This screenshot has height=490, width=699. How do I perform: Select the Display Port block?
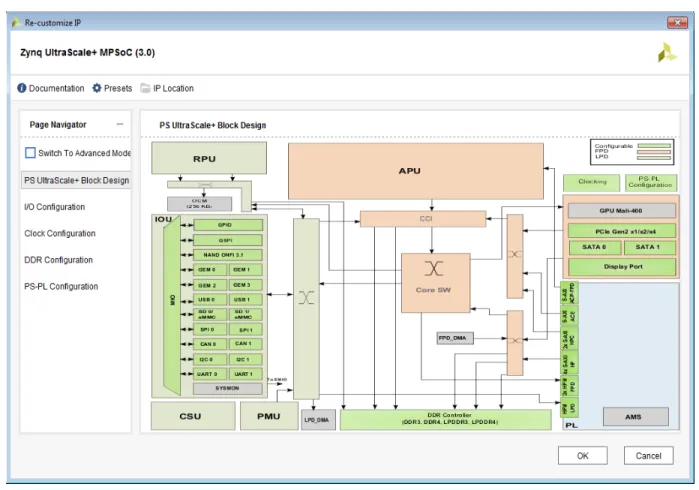click(622, 267)
